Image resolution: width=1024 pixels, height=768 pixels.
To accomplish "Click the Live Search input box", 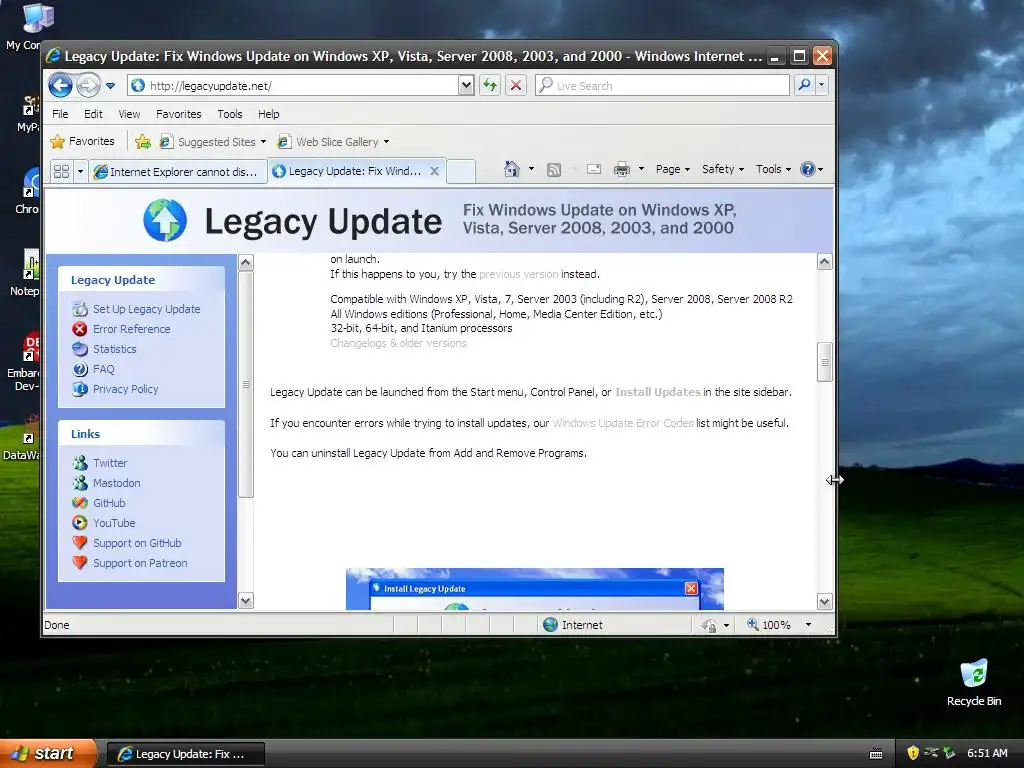I will [x=662, y=86].
